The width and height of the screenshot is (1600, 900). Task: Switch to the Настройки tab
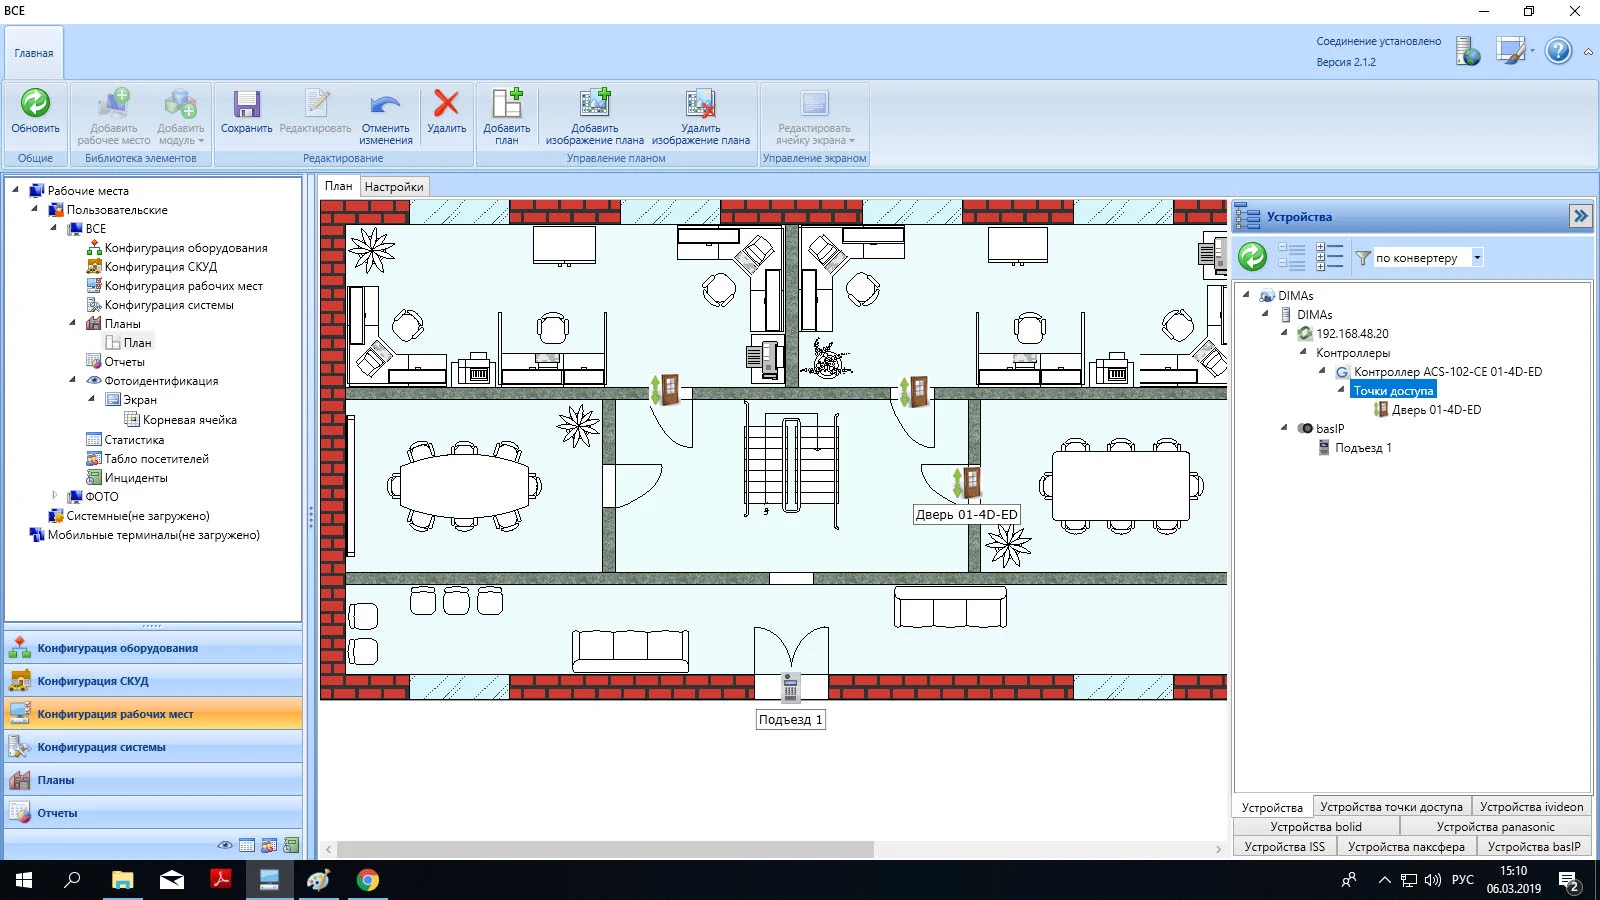click(394, 187)
